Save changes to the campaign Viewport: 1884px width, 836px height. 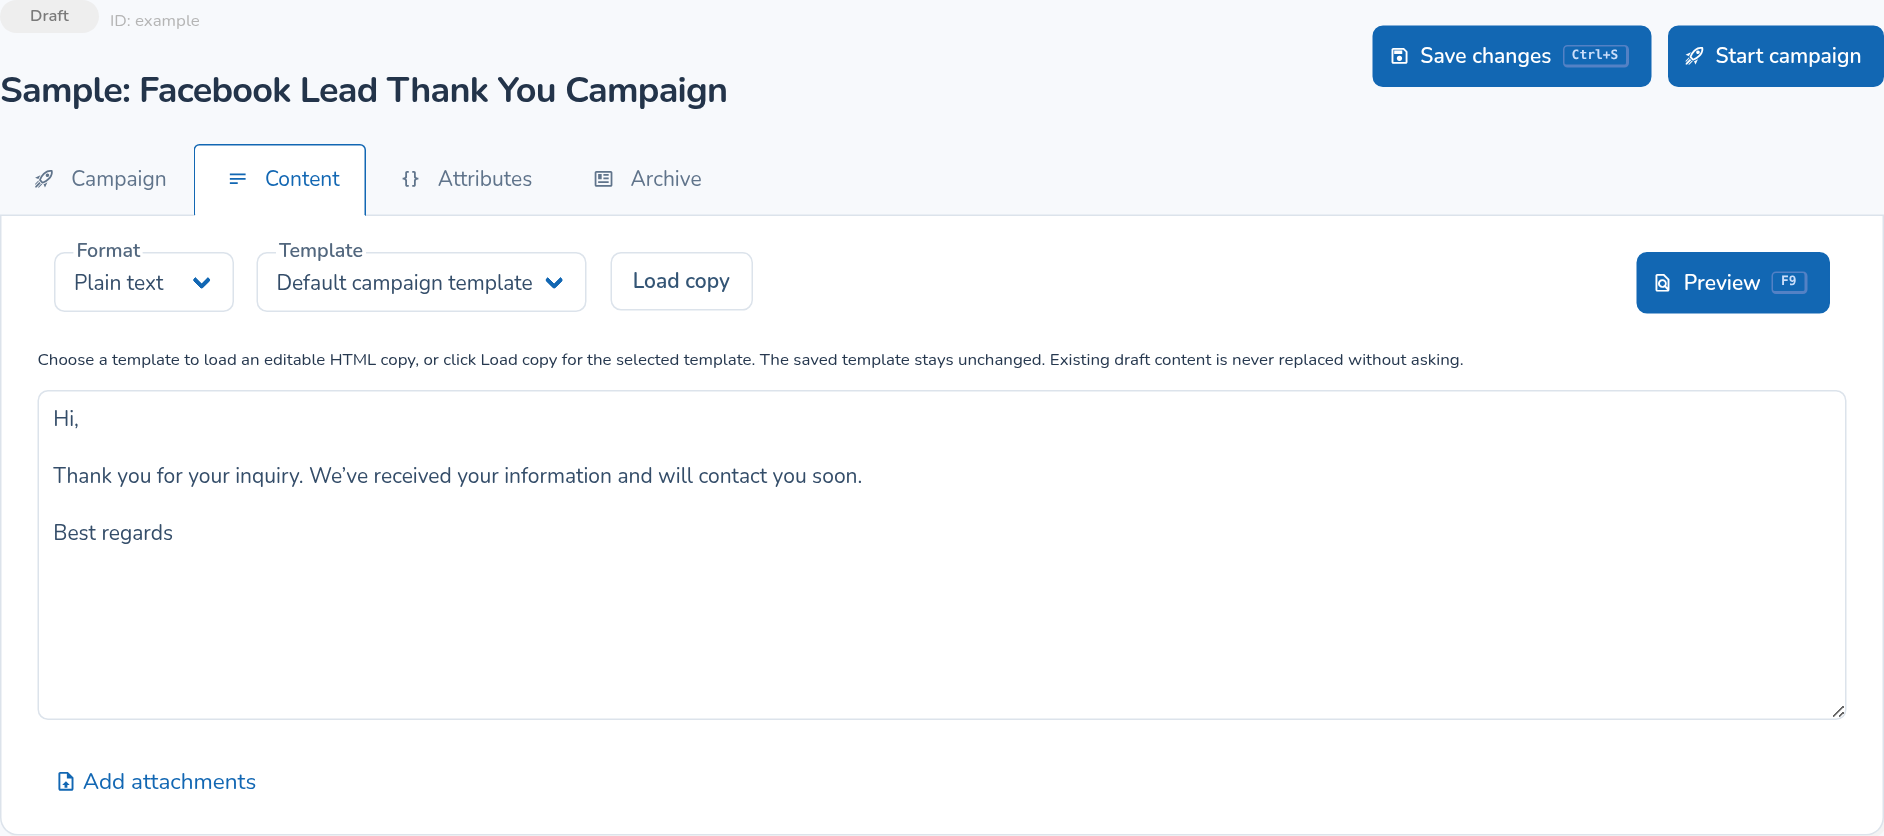[x=1511, y=56]
